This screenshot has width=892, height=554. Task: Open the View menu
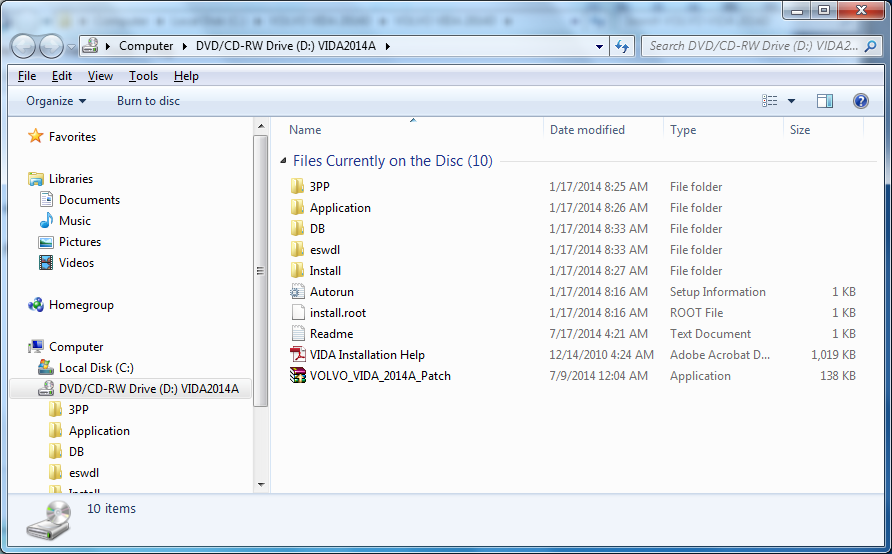click(100, 76)
